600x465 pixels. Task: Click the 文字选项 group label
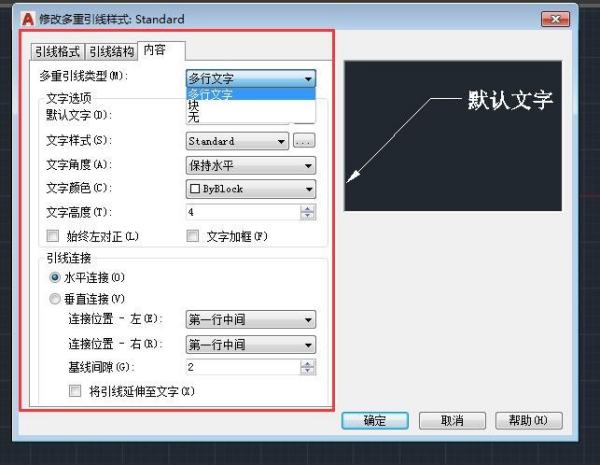(x=68, y=98)
